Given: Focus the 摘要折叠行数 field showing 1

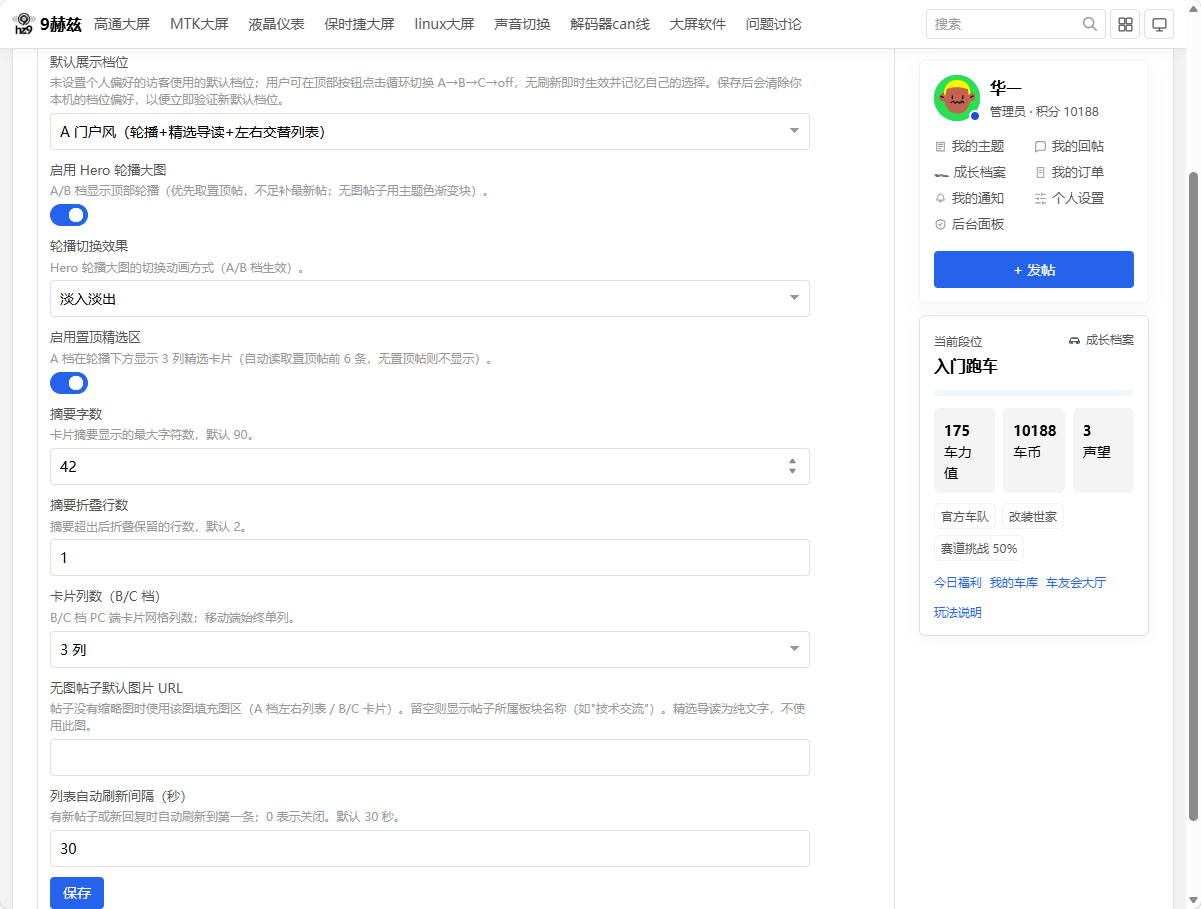Looking at the screenshot, I should click(430, 558).
